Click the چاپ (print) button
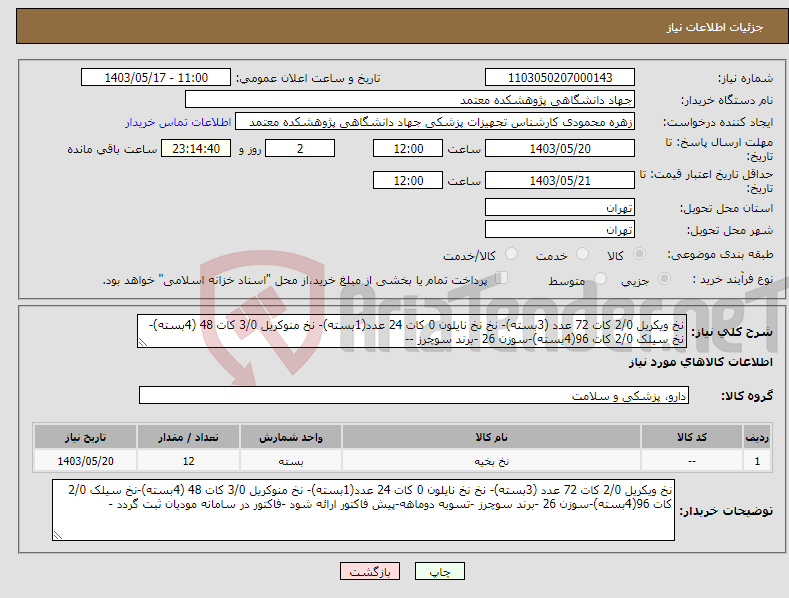 pyautogui.click(x=439, y=571)
